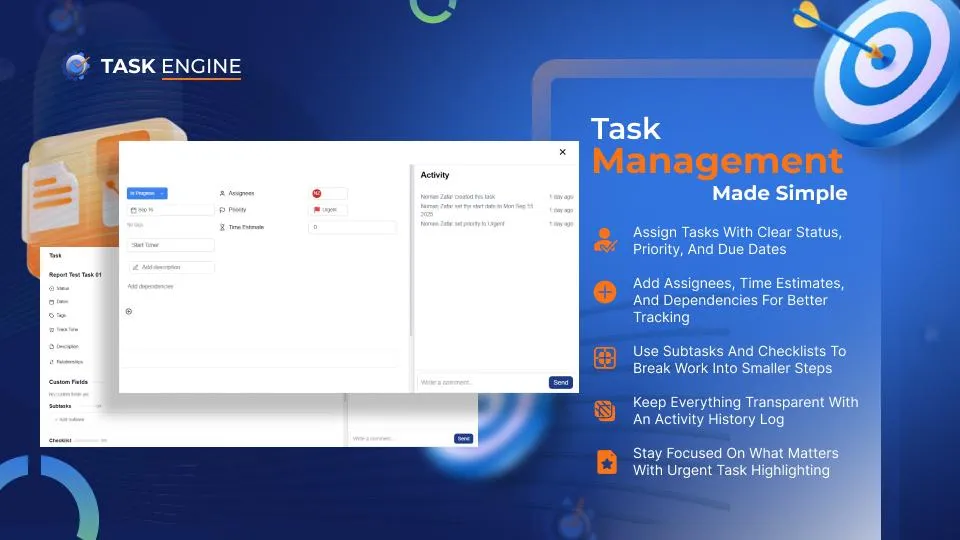Click the Start Timer button

170,245
